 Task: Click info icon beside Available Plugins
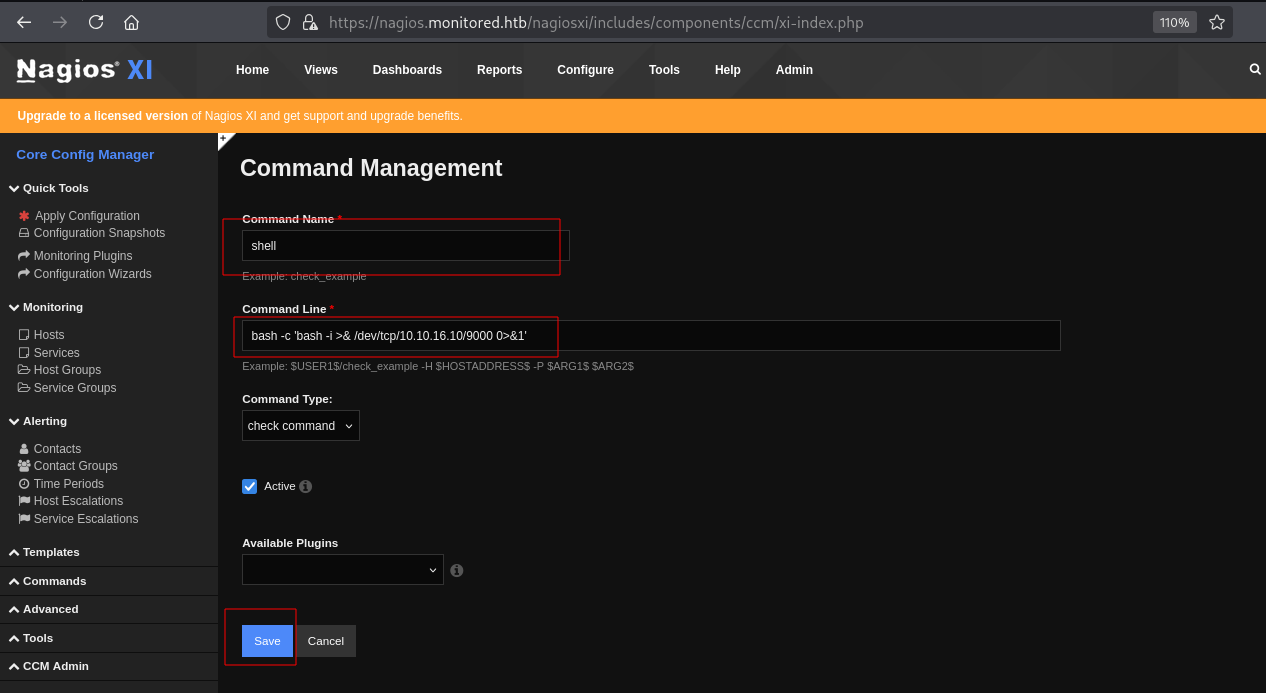[457, 571]
